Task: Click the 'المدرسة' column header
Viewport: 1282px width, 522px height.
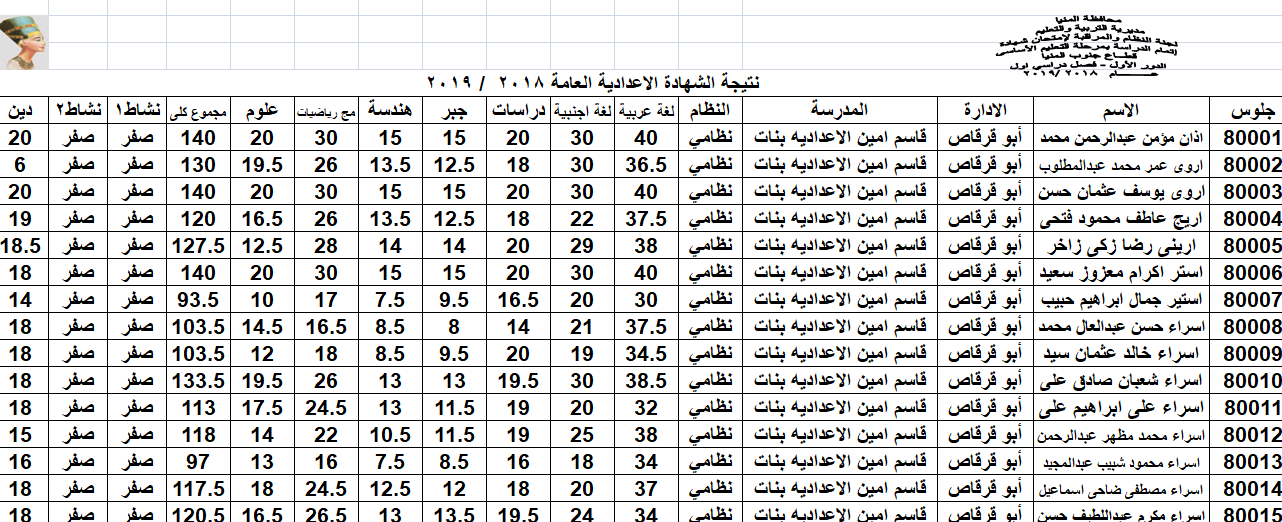Action: point(839,110)
